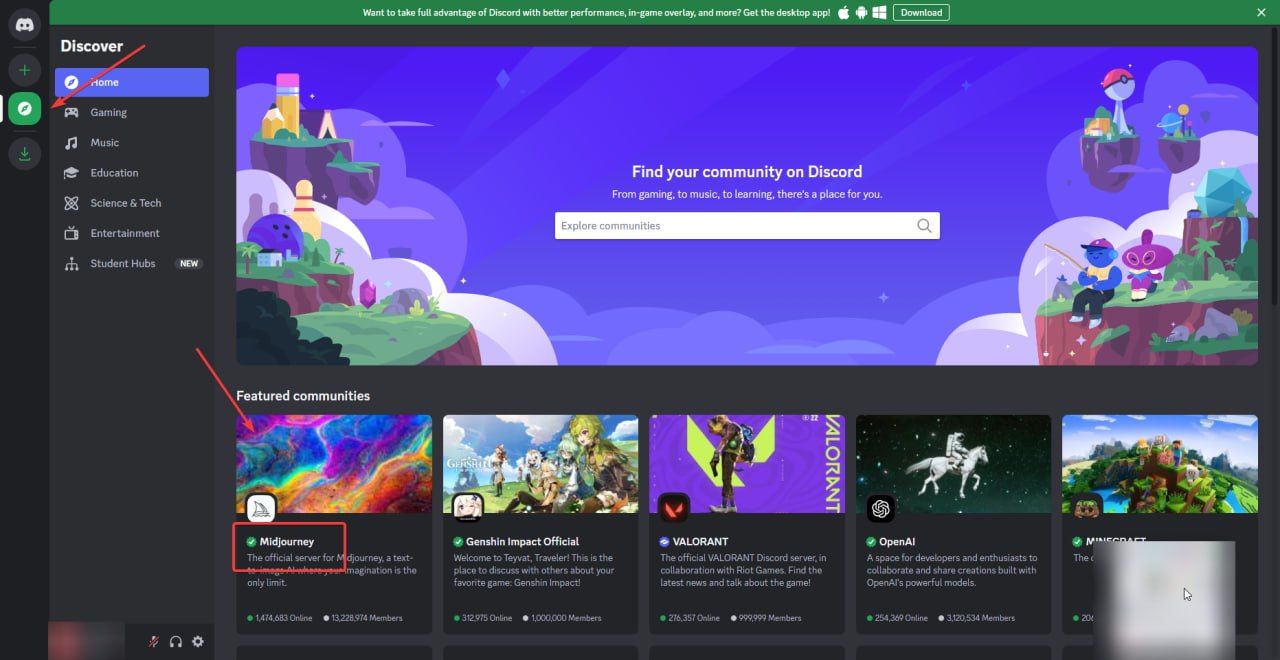This screenshot has width=1280, height=660.
Task: Click Download Apps icon in server bar
Action: 24,154
